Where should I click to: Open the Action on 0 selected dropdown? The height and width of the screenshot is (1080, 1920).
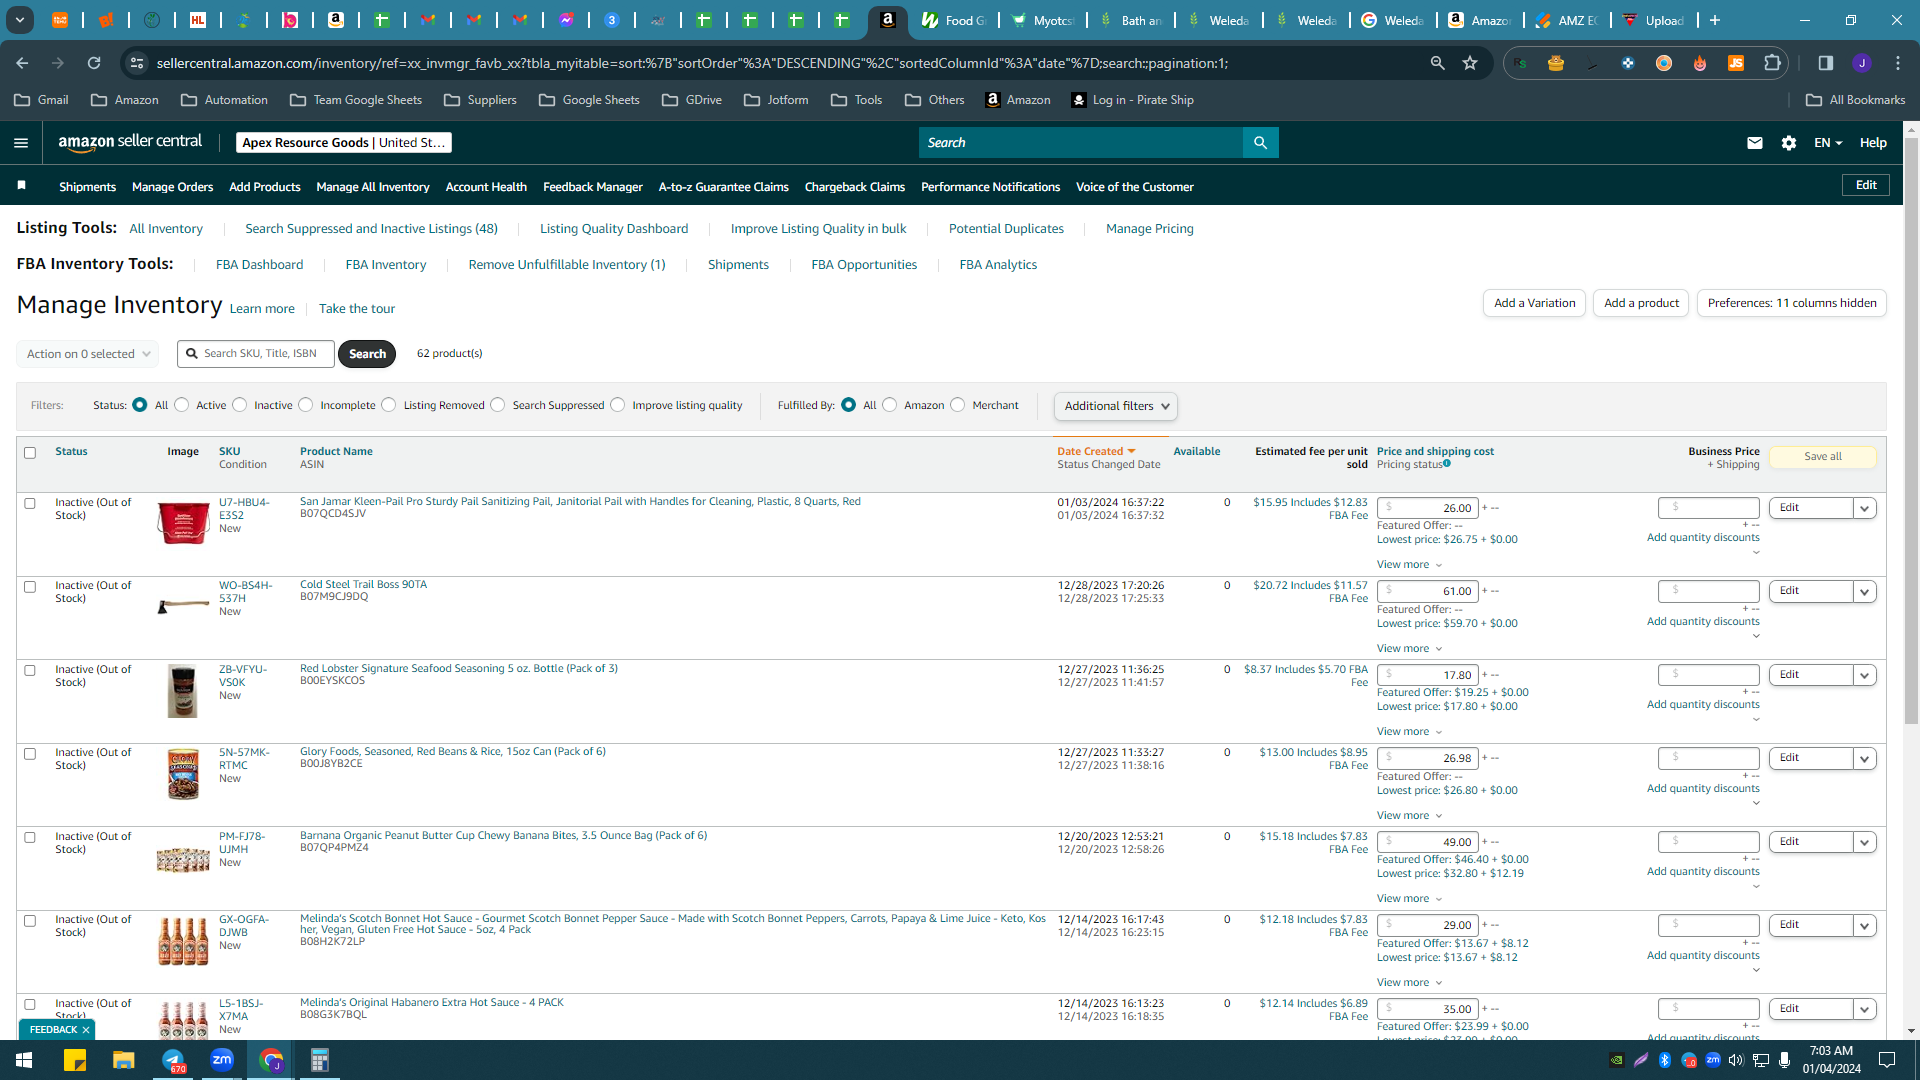[87, 354]
